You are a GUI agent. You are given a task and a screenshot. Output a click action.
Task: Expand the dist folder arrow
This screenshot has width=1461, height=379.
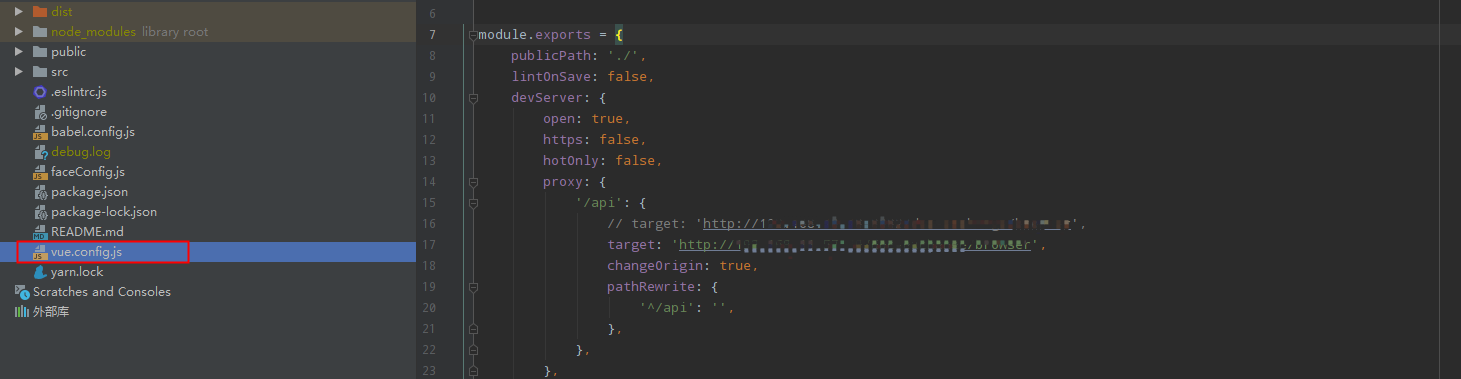[19, 11]
